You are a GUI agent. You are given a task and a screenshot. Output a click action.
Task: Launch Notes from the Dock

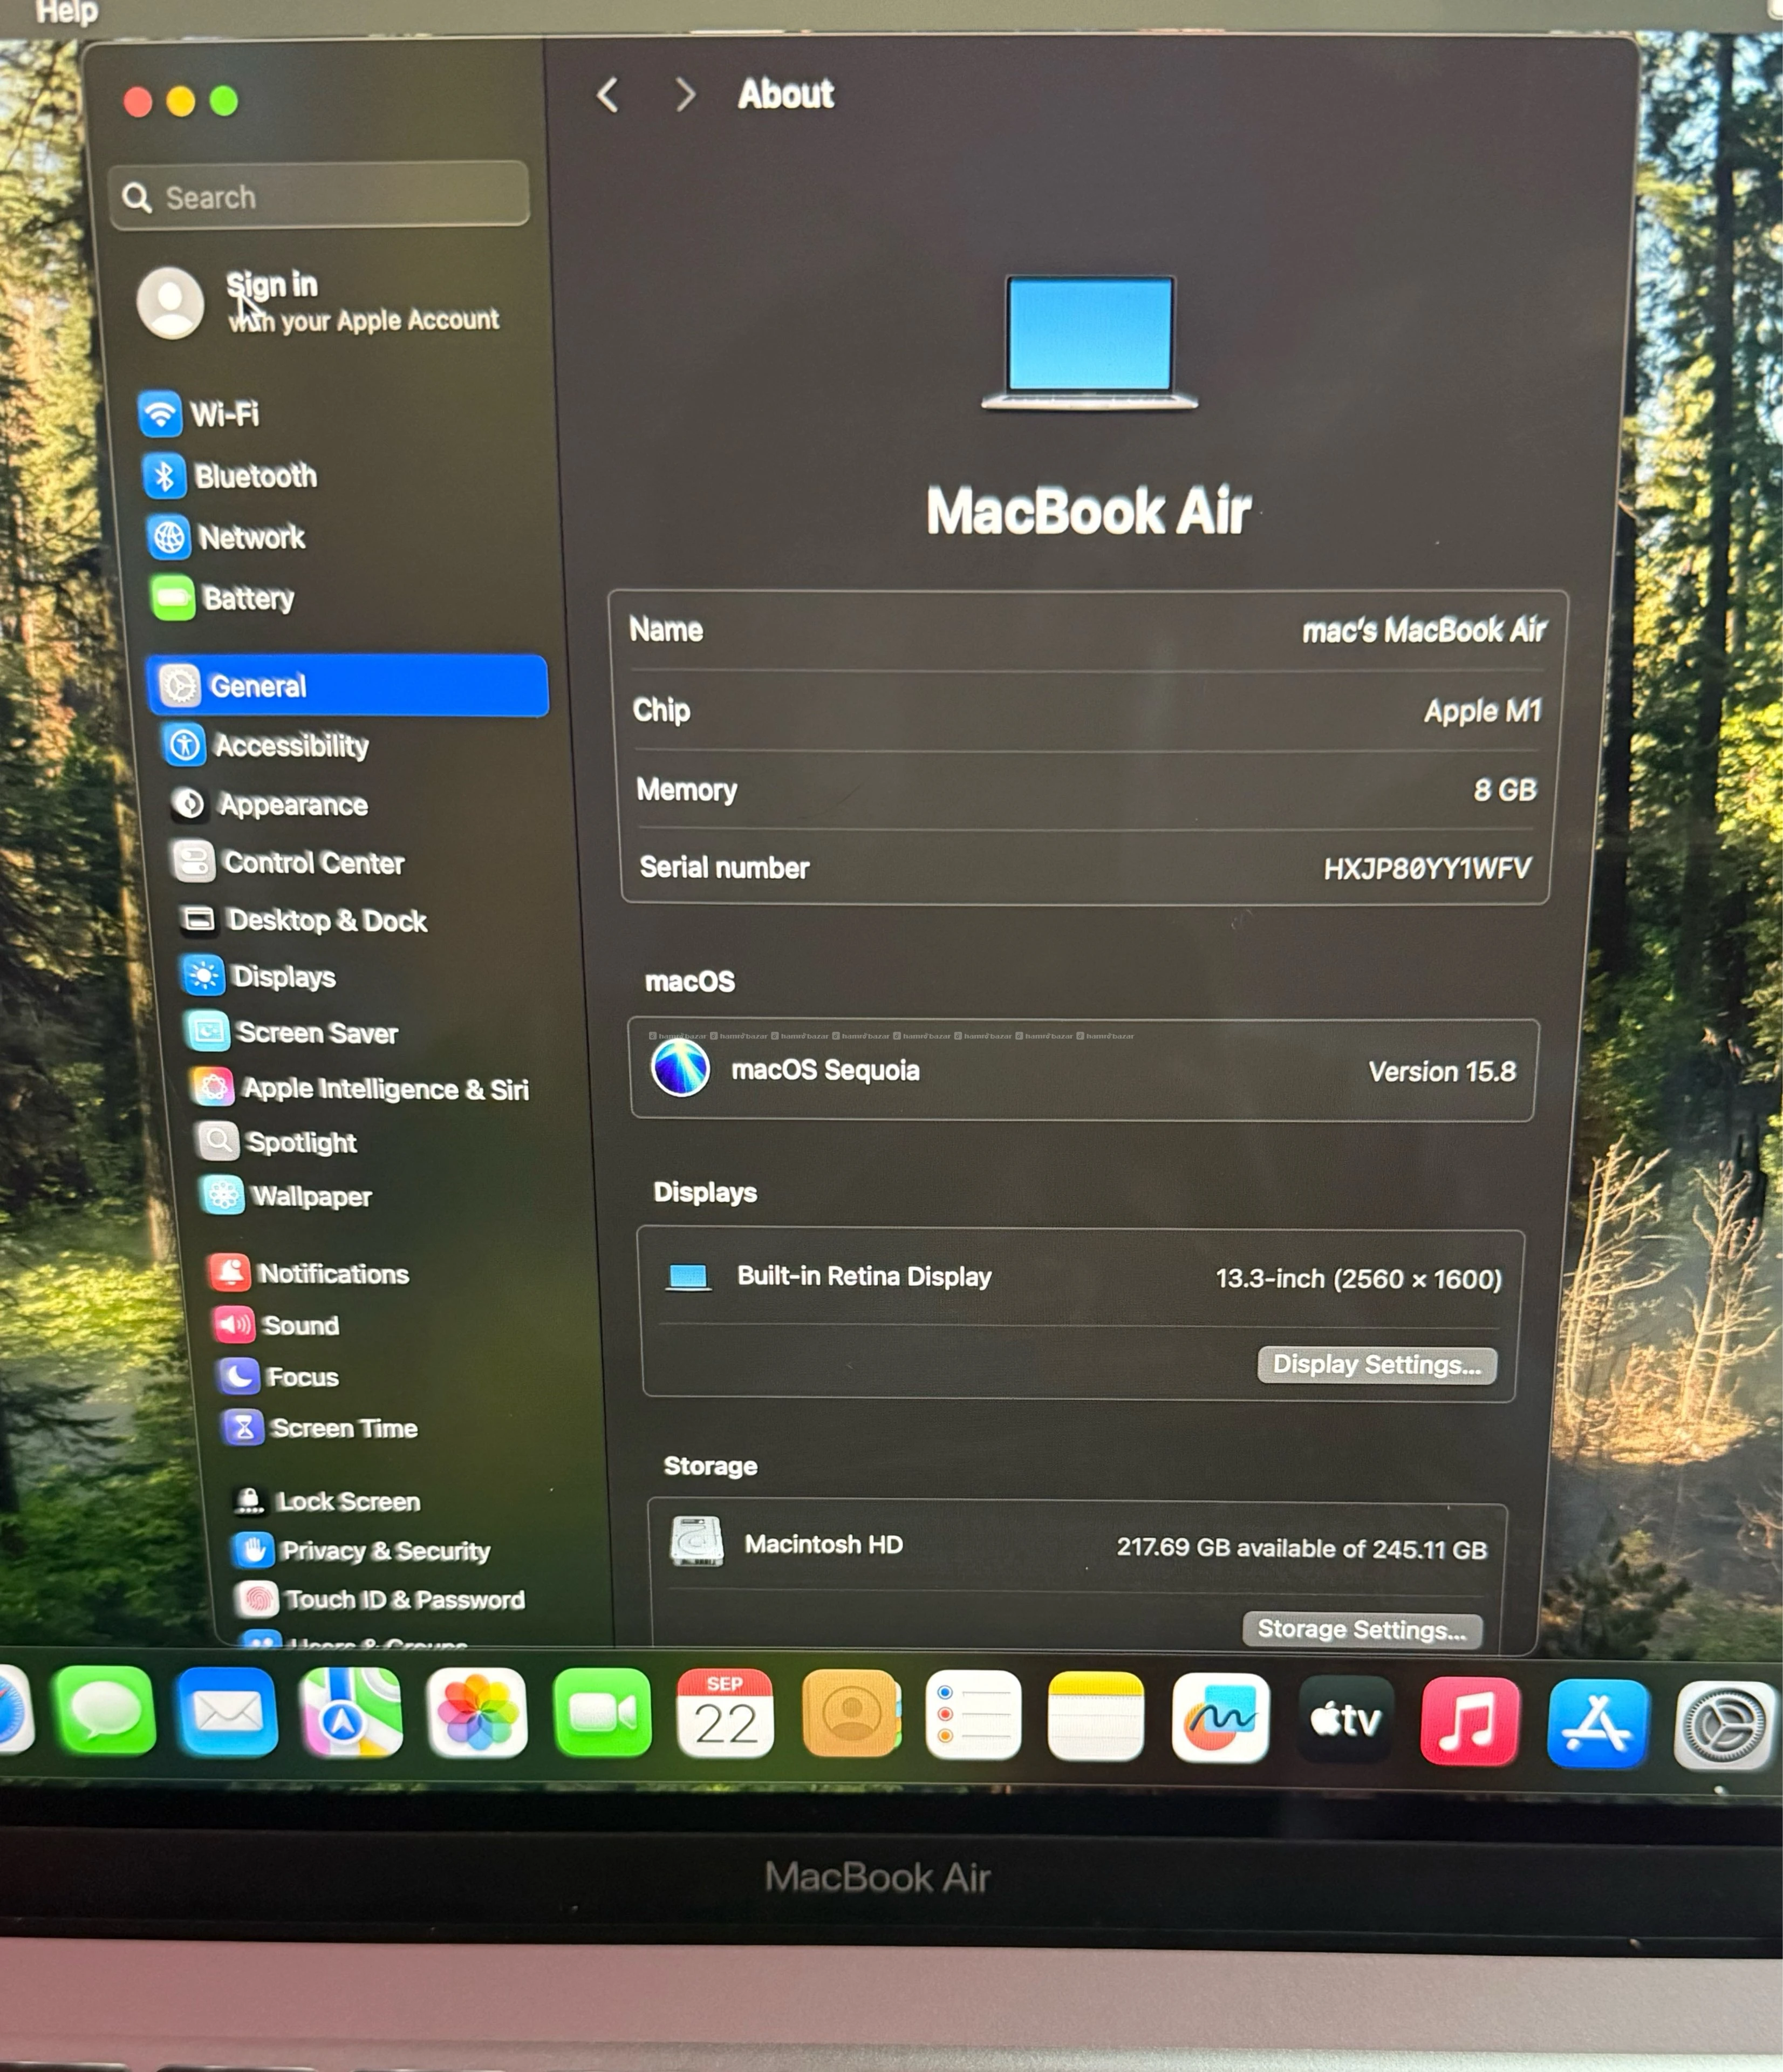[1096, 1716]
